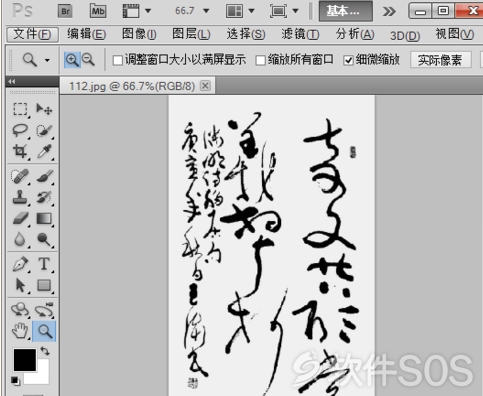Select the Eraser tool

[x=20, y=219]
